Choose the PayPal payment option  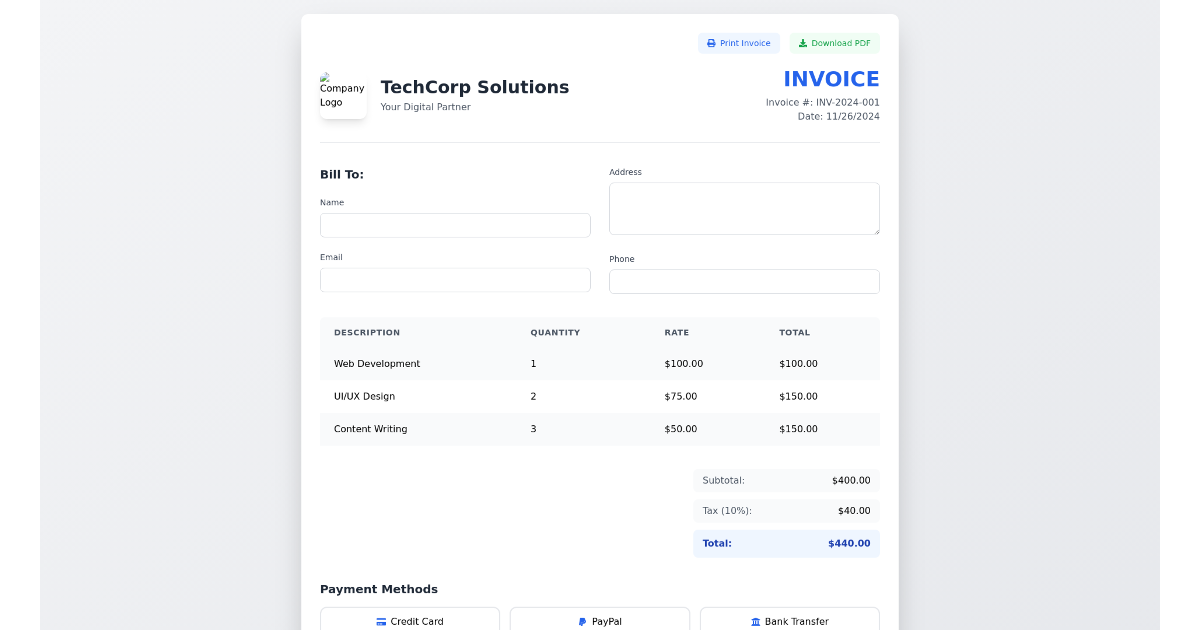tap(599, 622)
